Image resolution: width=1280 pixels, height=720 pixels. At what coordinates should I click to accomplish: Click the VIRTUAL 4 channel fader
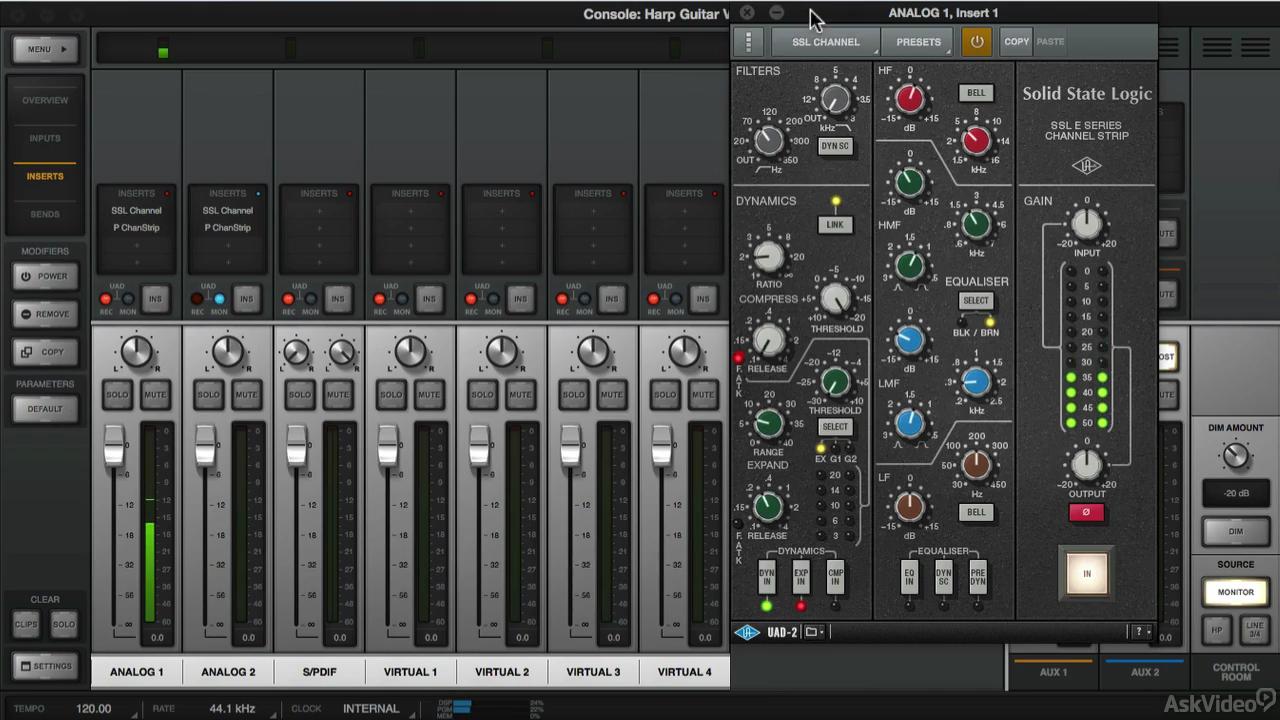(662, 447)
